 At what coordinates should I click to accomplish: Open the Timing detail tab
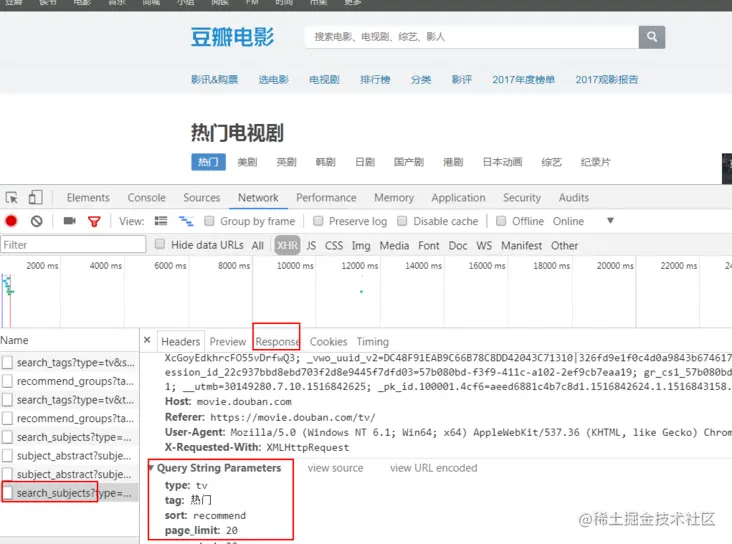tap(373, 342)
